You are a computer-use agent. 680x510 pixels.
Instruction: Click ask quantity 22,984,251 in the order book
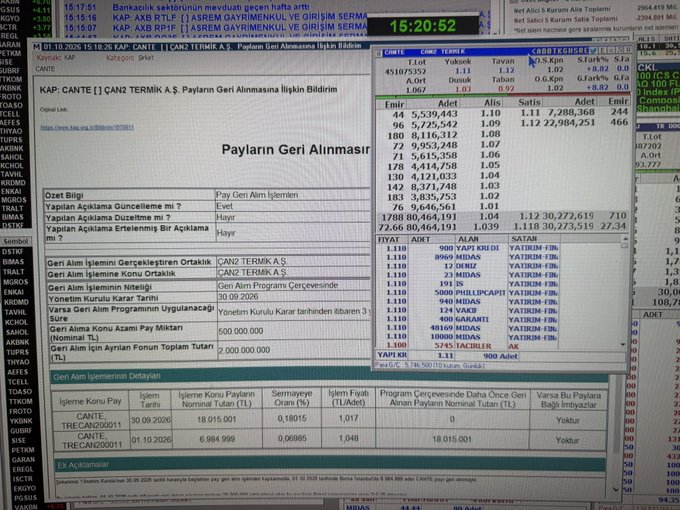569,123
